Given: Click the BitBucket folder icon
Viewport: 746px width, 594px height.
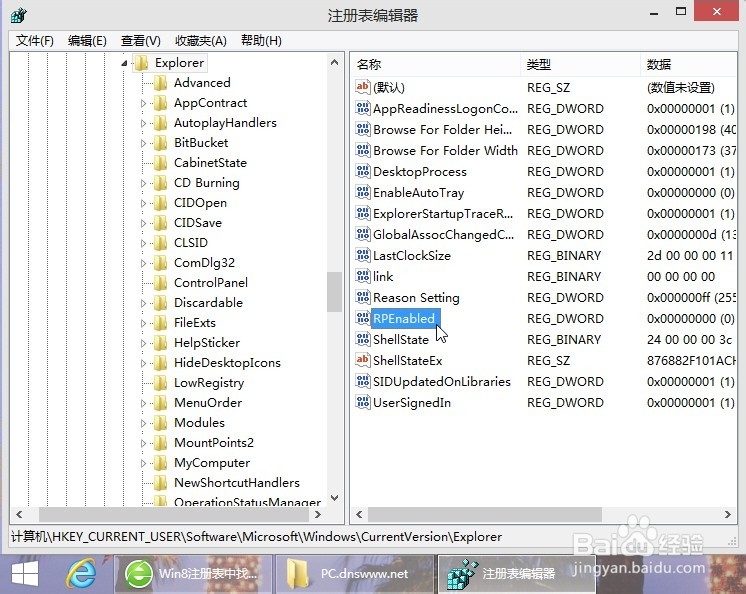Looking at the screenshot, I should pyautogui.click(x=161, y=143).
